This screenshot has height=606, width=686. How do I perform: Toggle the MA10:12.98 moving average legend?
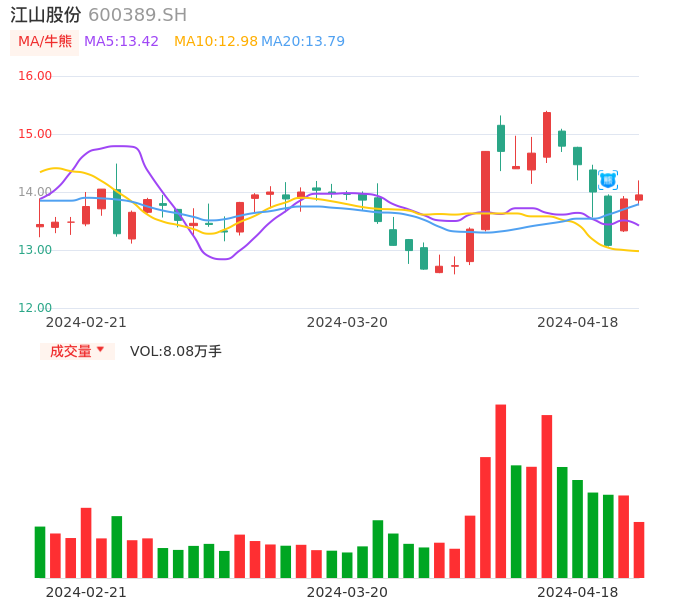(215, 42)
